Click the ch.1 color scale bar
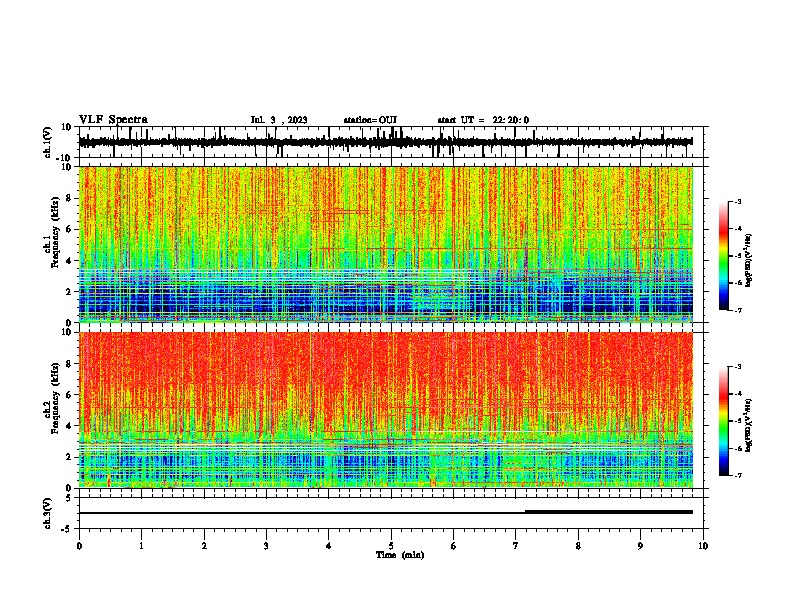The width and height of the screenshot is (792, 612). point(724,256)
